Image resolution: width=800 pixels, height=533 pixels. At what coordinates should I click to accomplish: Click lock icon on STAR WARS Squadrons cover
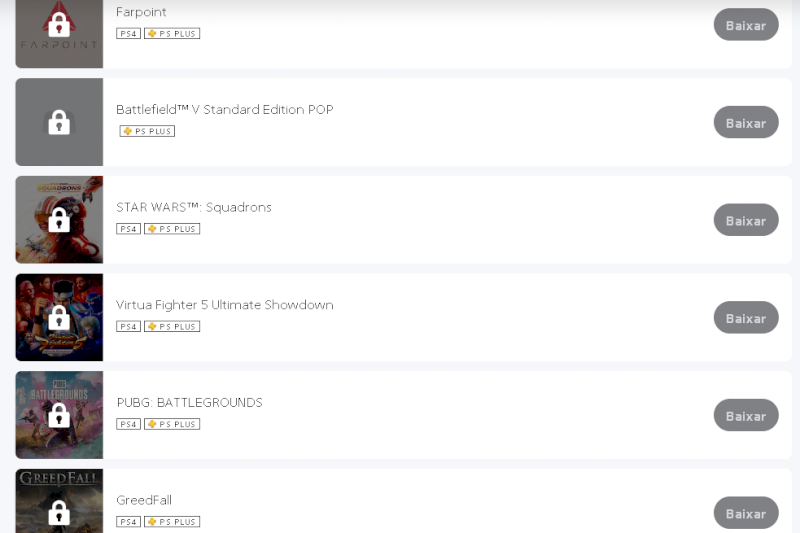point(59,220)
